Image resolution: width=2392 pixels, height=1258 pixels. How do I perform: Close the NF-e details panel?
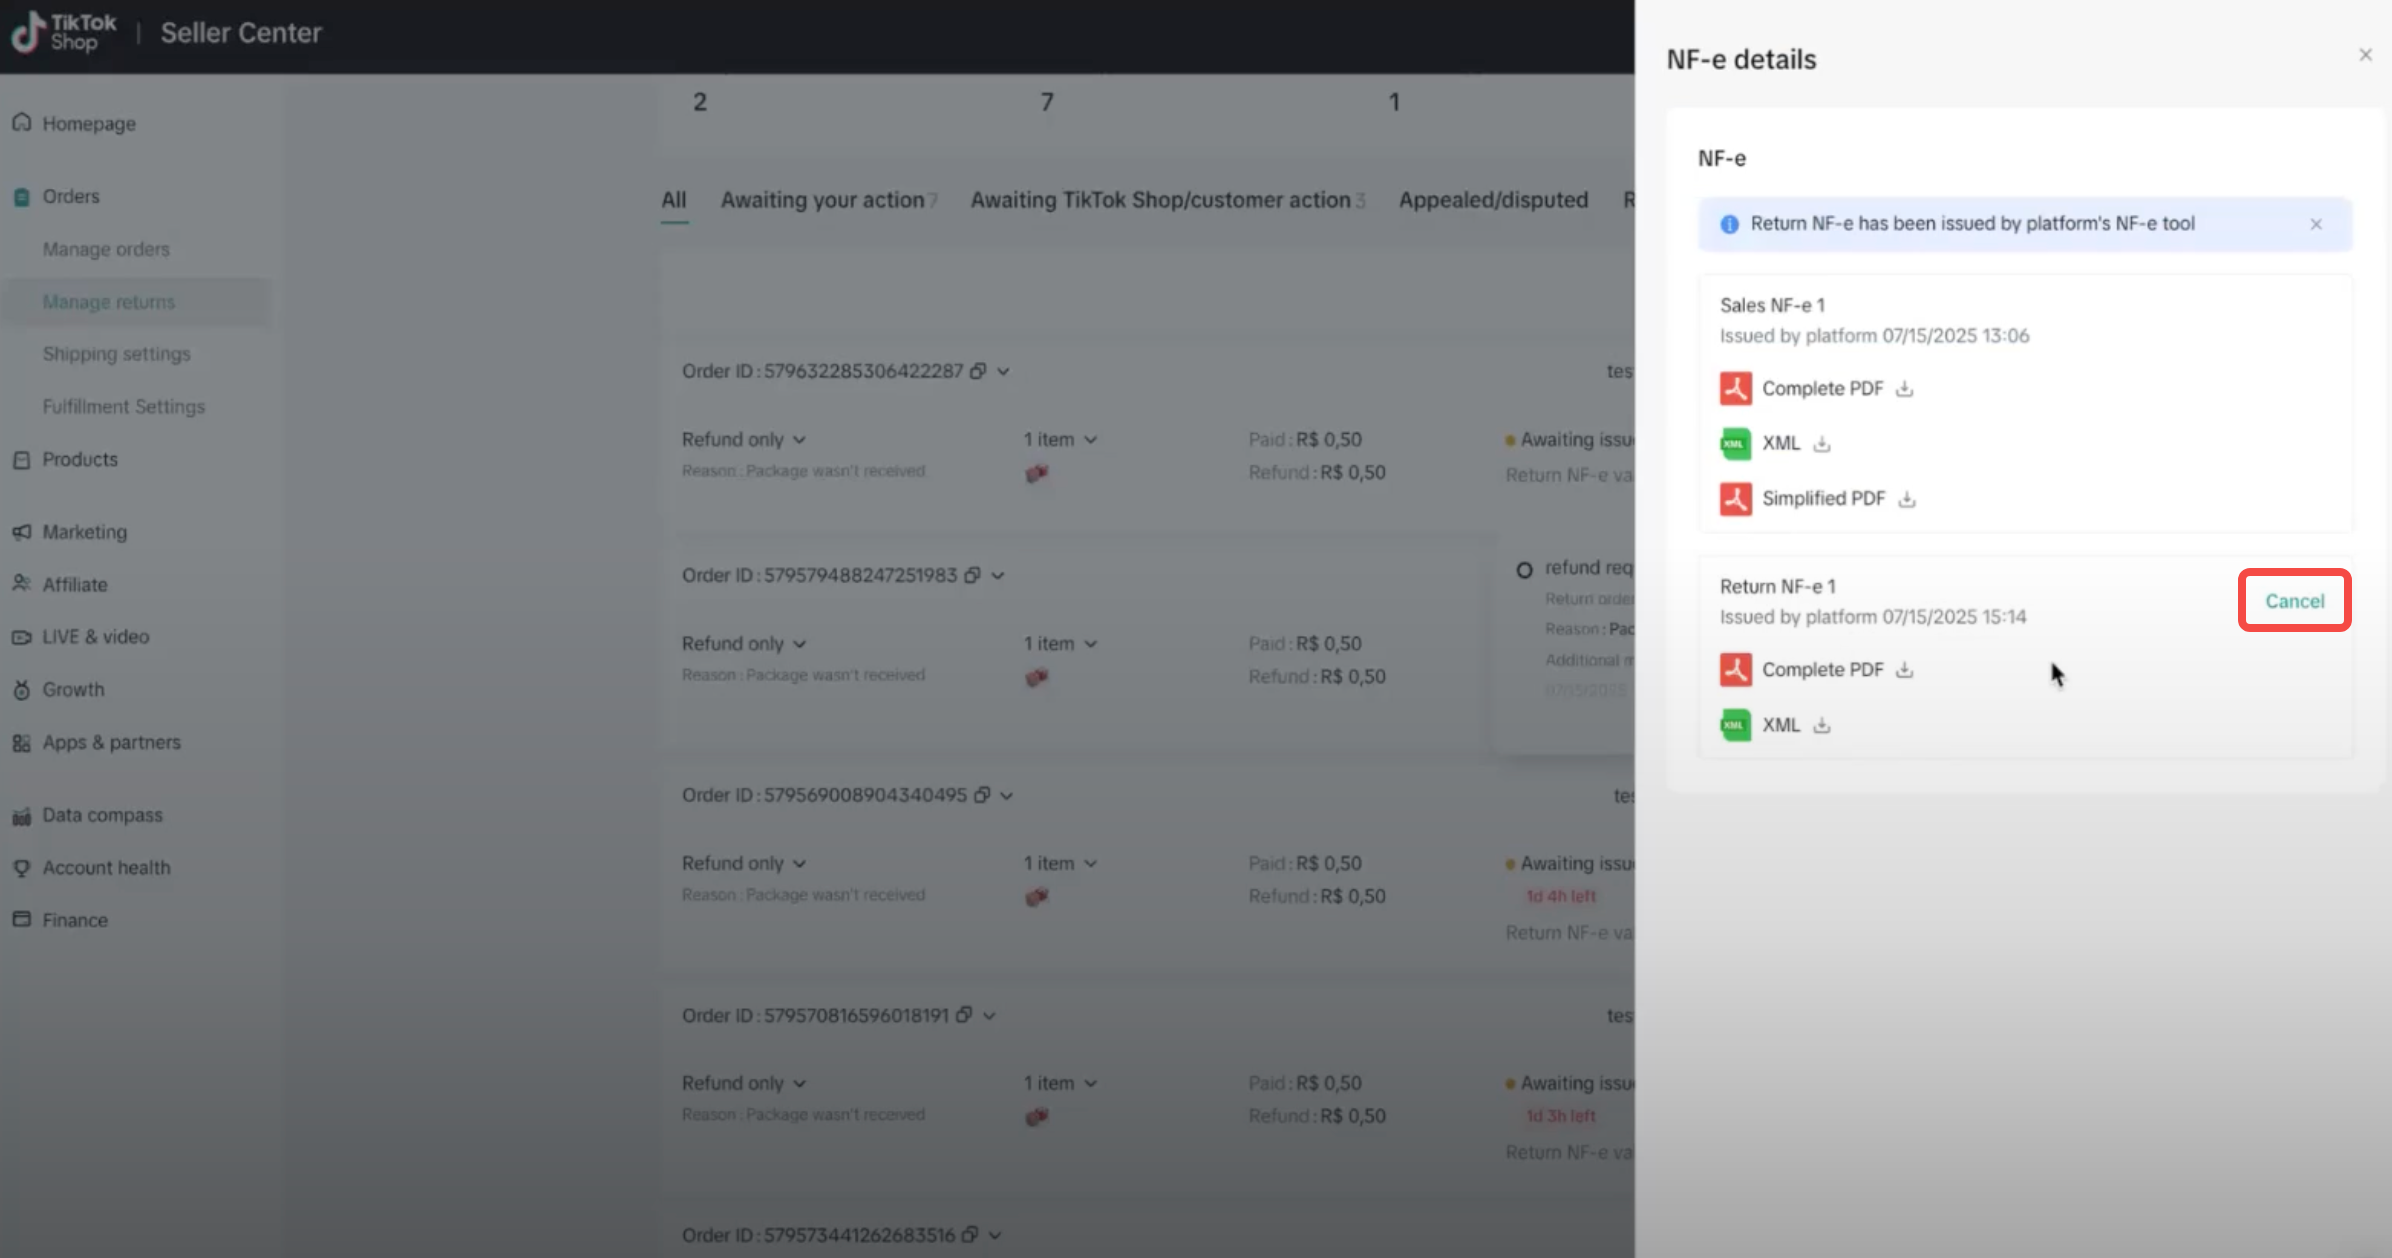tap(2365, 55)
